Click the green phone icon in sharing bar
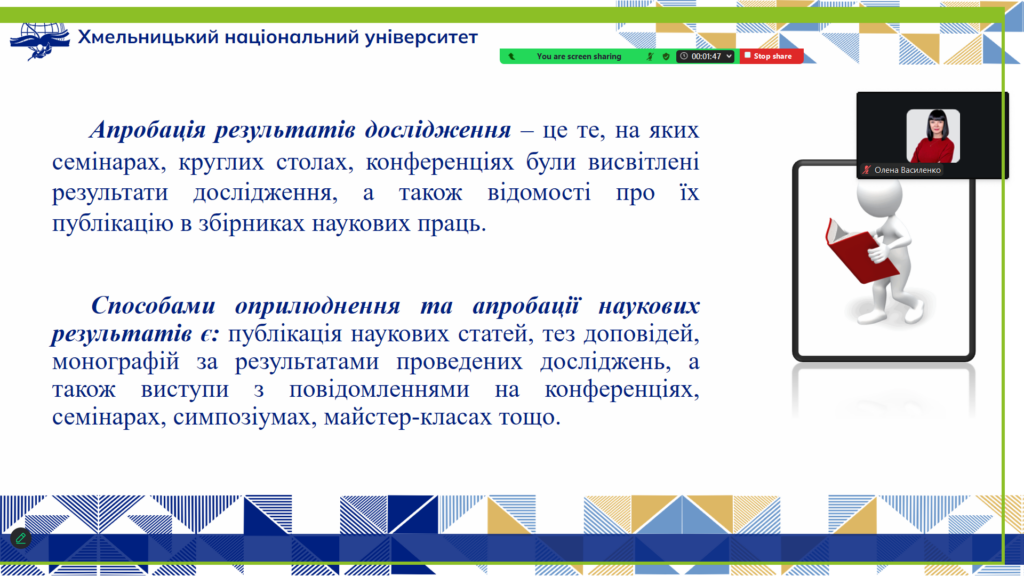This screenshot has height=576, width=1024. point(511,57)
